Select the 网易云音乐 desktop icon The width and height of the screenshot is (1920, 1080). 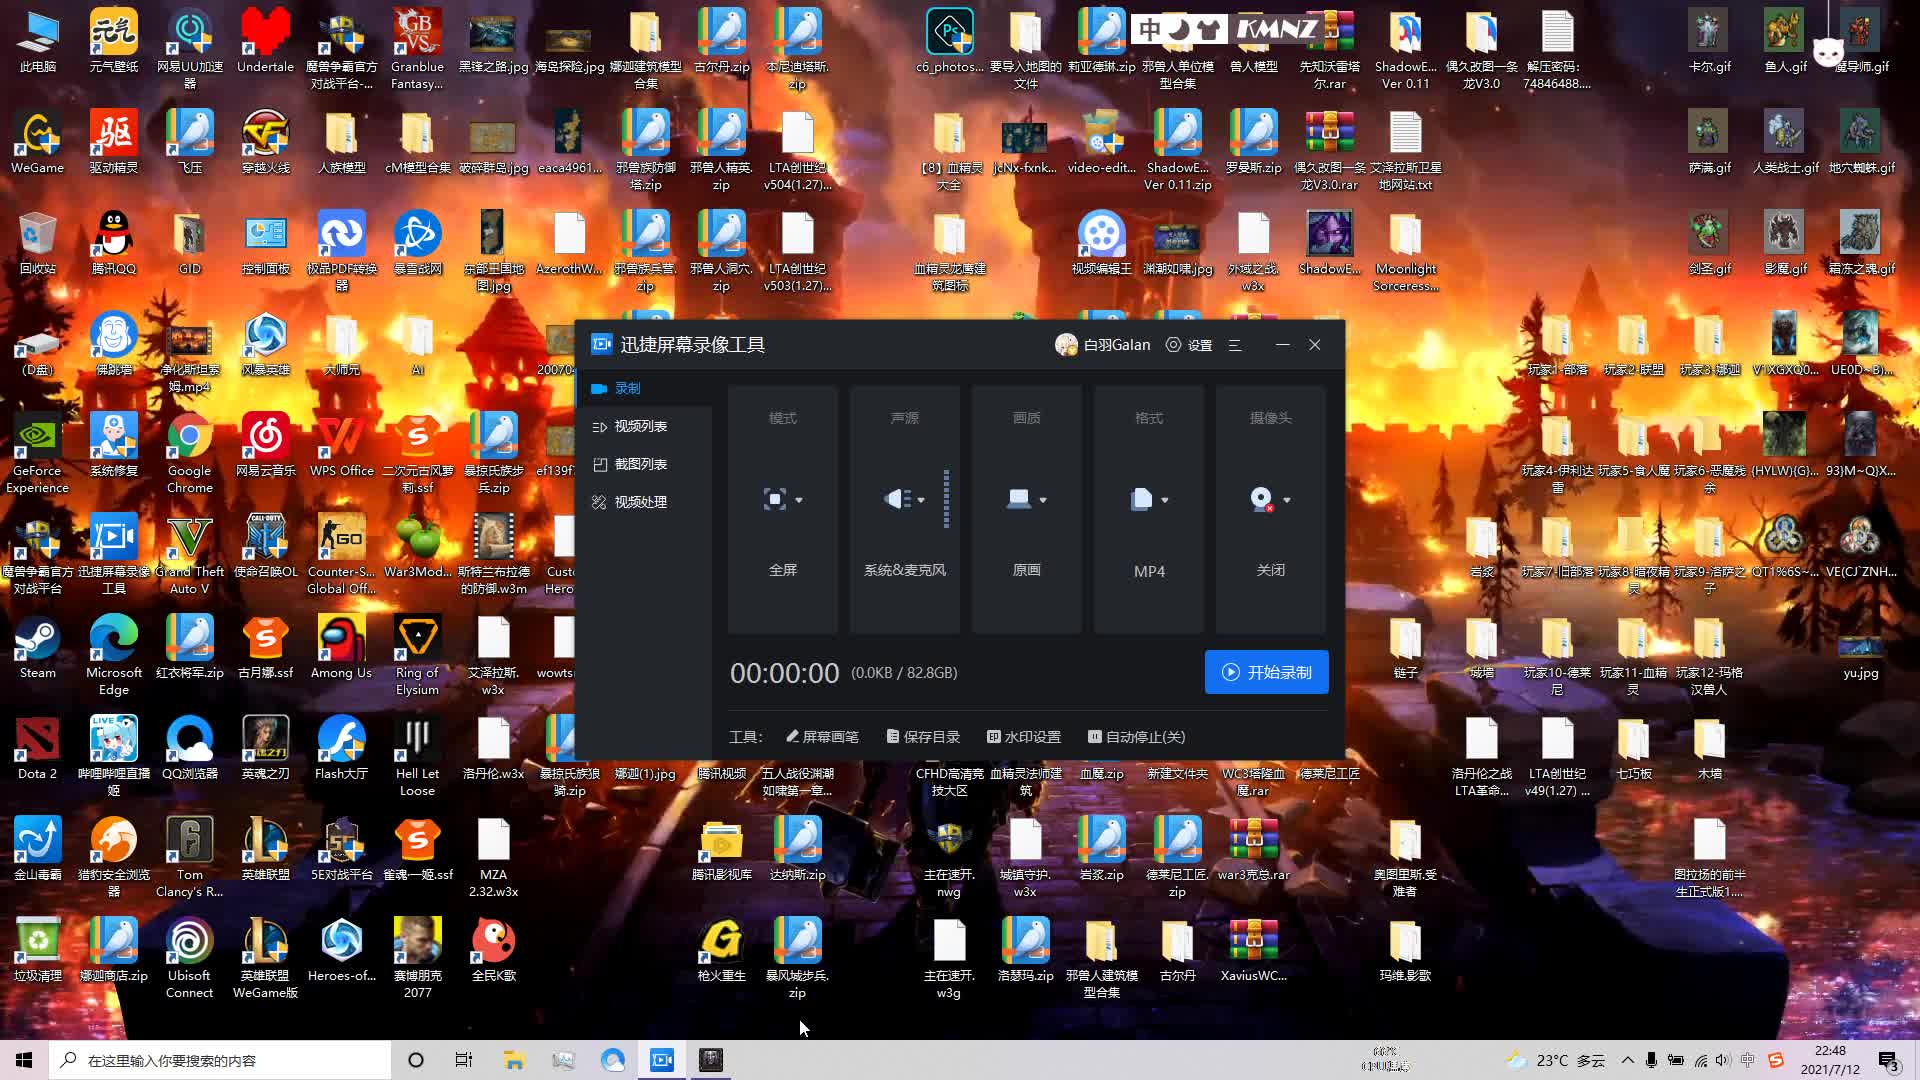(266, 445)
